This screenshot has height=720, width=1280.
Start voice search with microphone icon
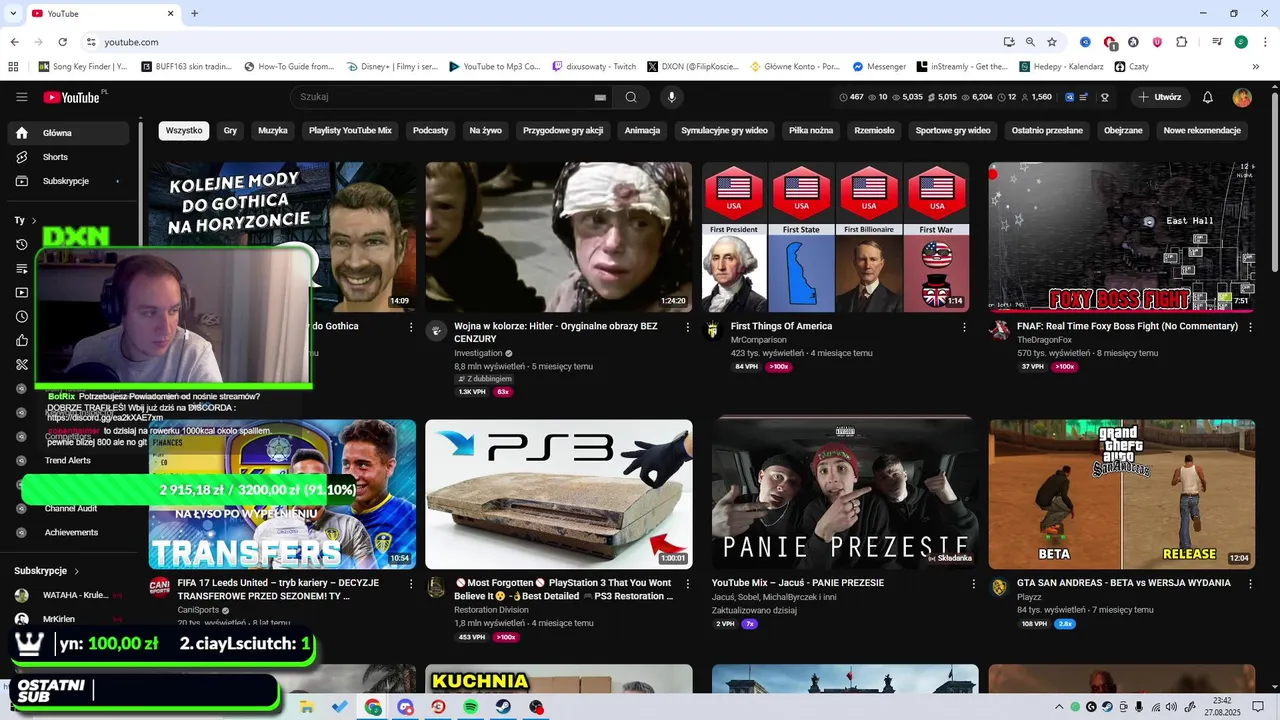pyautogui.click(x=672, y=97)
